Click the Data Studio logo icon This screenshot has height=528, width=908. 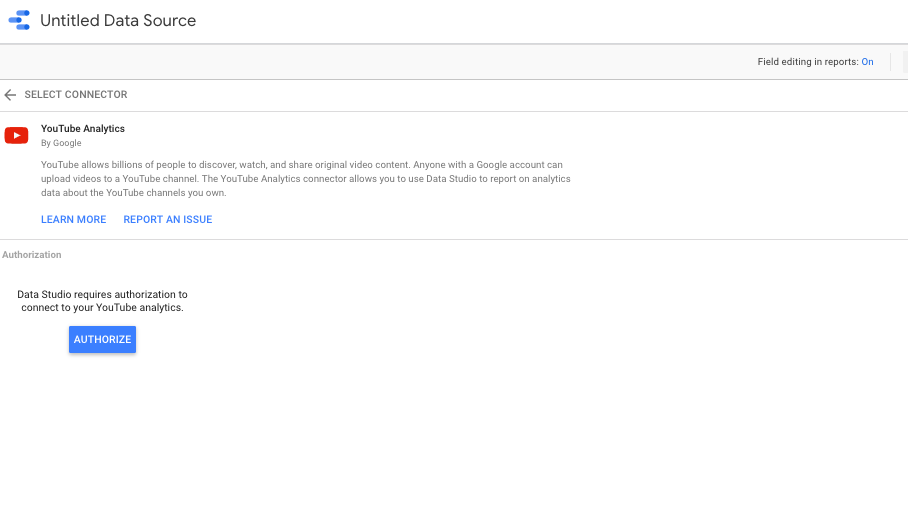[x=19, y=20]
